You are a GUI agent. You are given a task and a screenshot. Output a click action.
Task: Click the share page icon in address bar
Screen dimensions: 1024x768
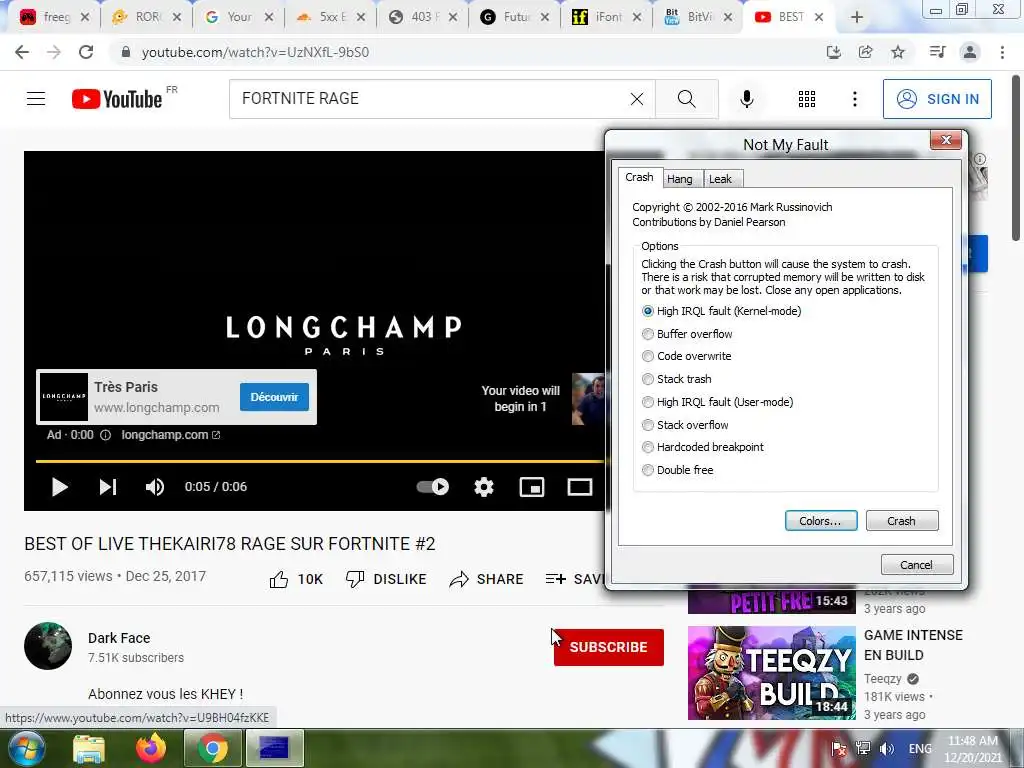pyautogui.click(x=866, y=52)
